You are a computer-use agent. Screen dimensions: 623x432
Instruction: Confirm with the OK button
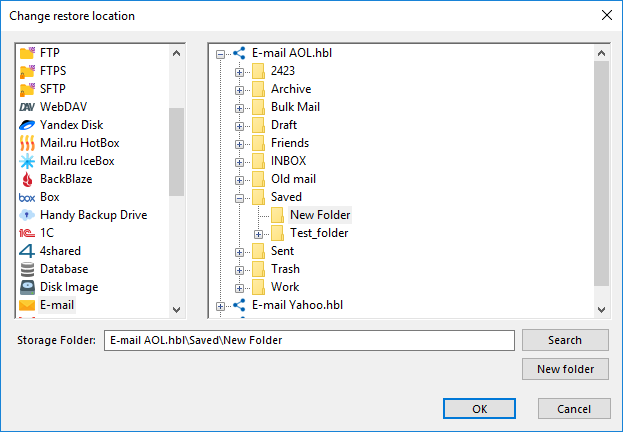[x=480, y=408]
